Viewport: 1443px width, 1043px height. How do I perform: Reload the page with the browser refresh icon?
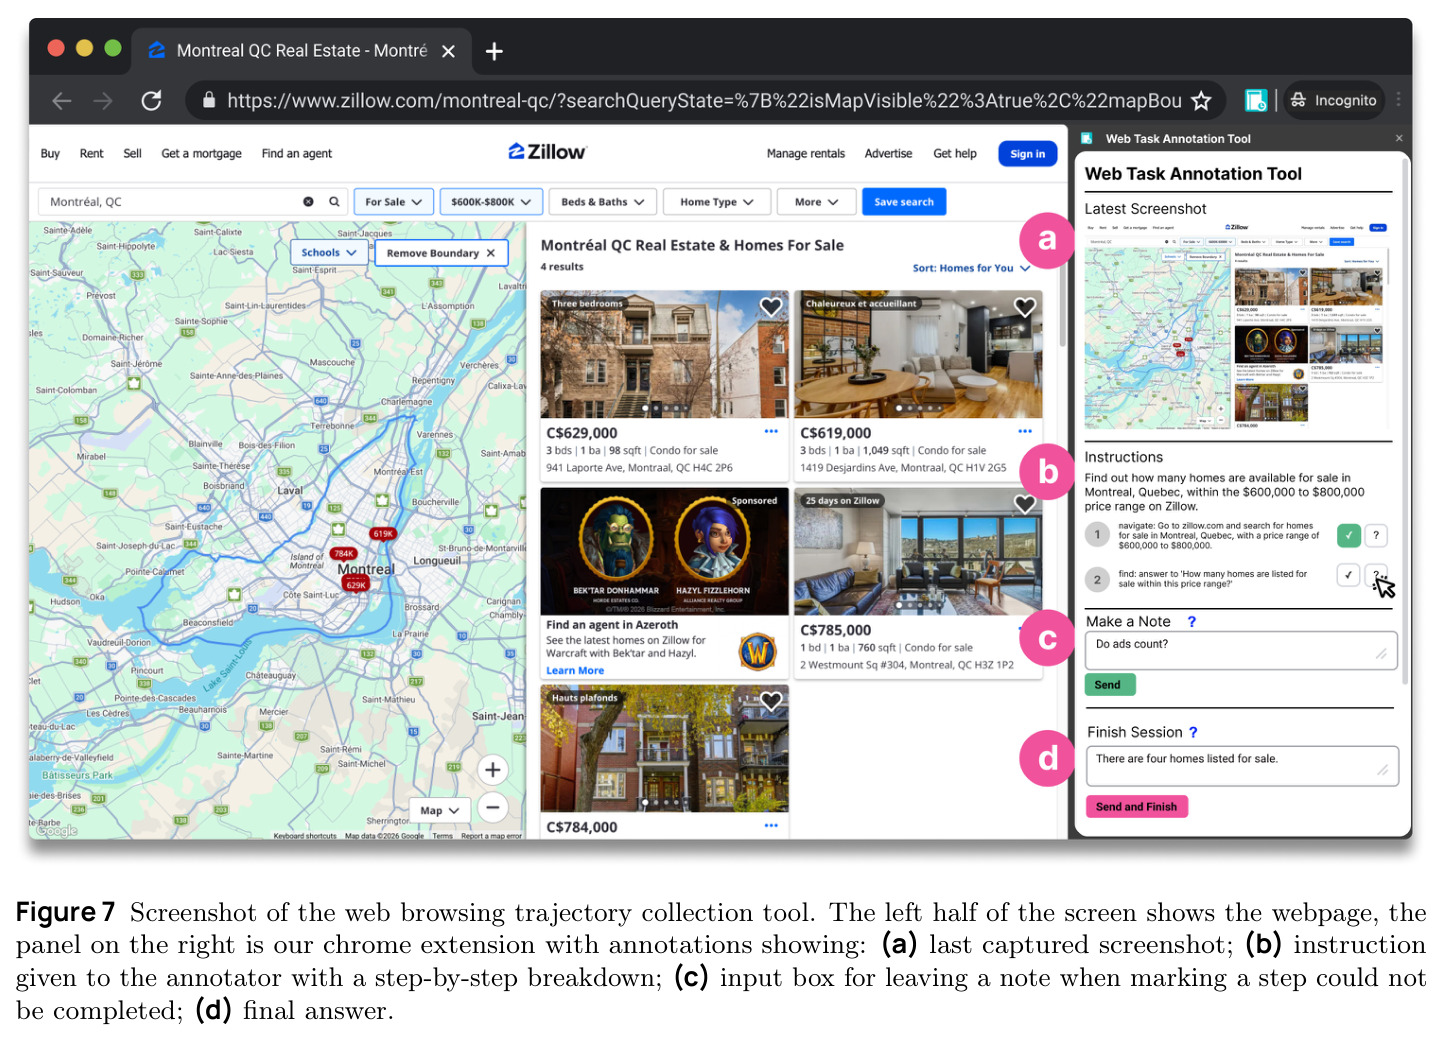point(151,100)
